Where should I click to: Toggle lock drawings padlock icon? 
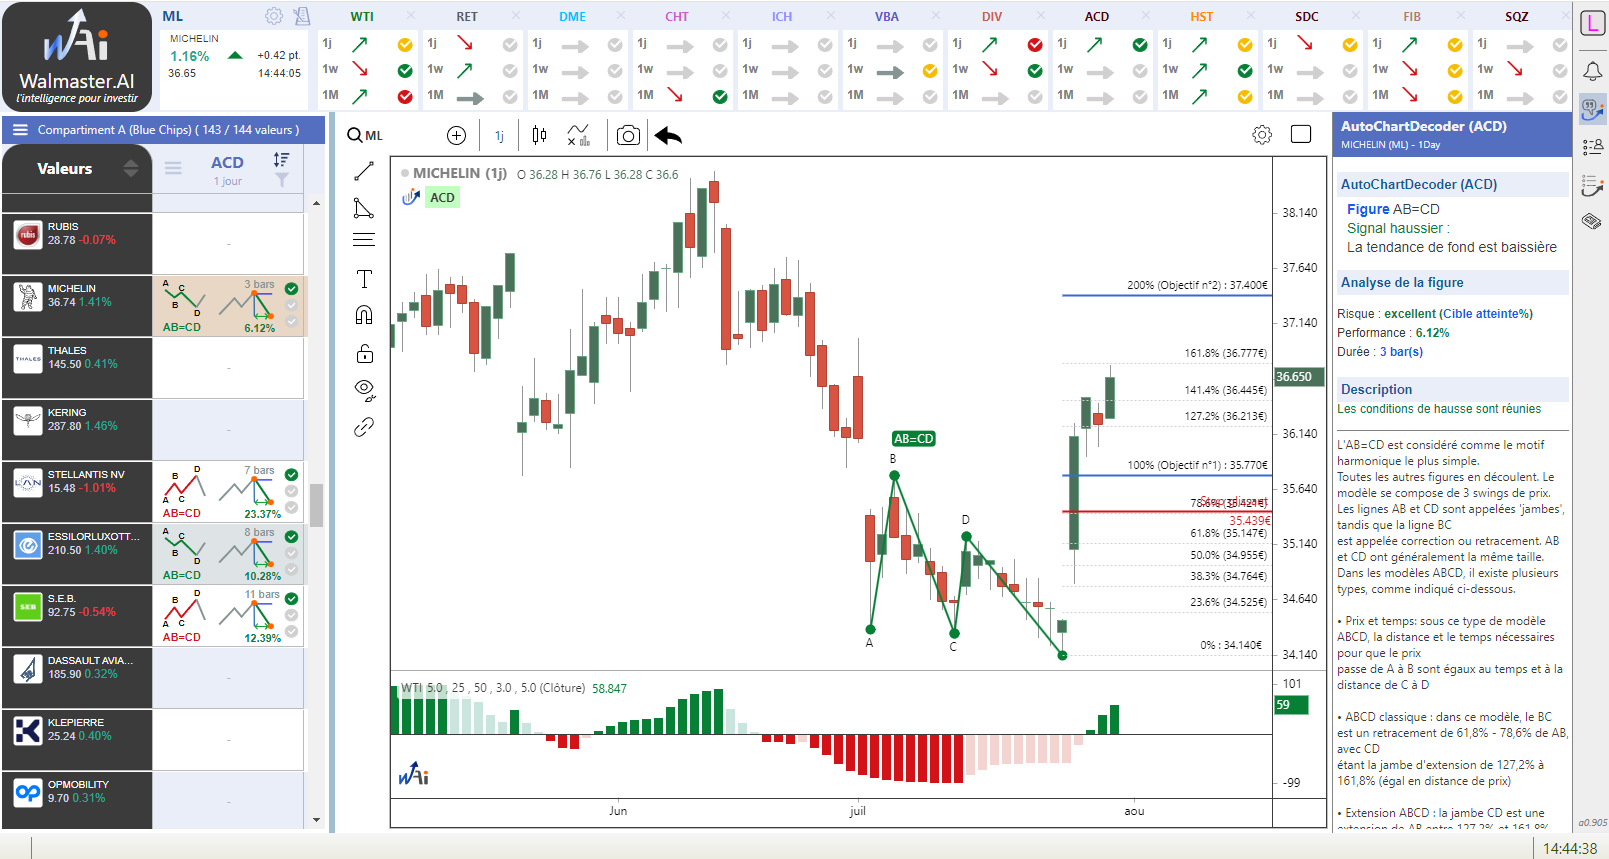click(364, 353)
